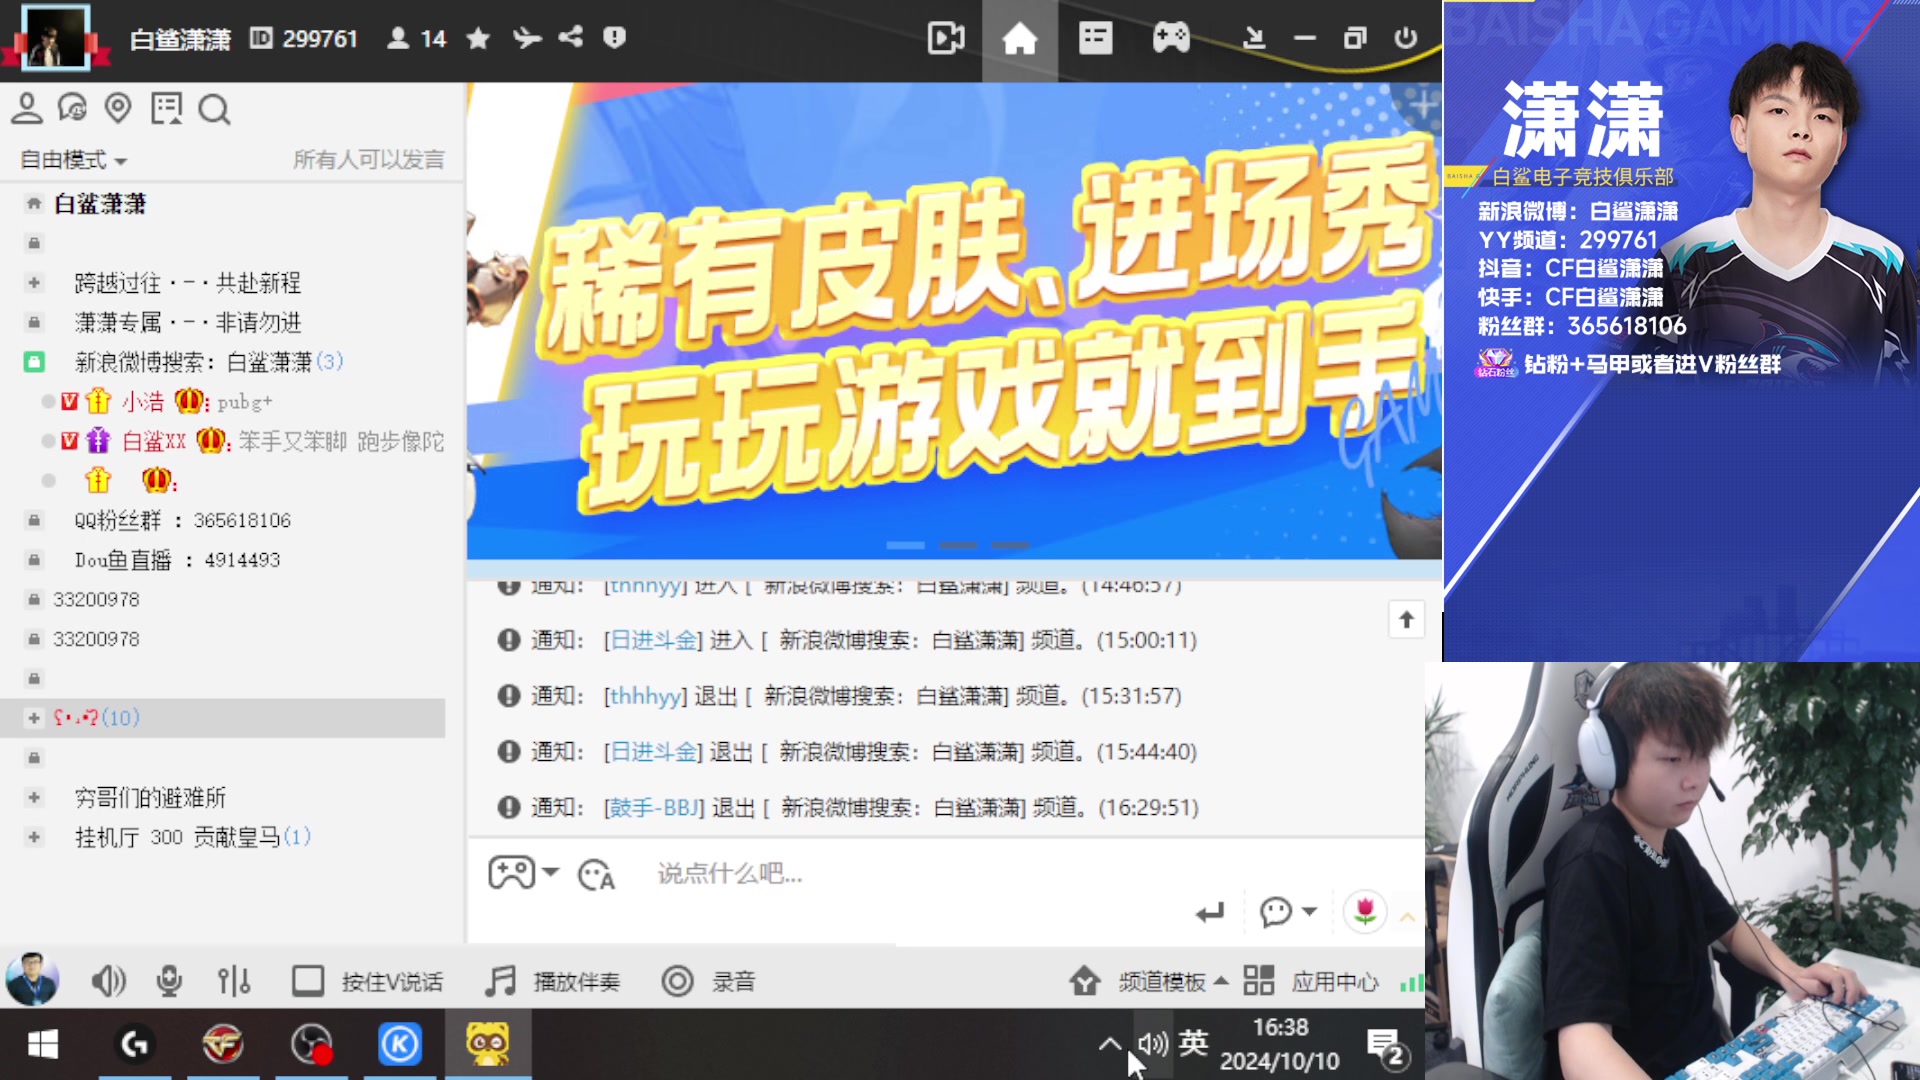The height and width of the screenshot is (1080, 1920).
Task: Click the location pin icon
Action: click(x=118, y=108)
